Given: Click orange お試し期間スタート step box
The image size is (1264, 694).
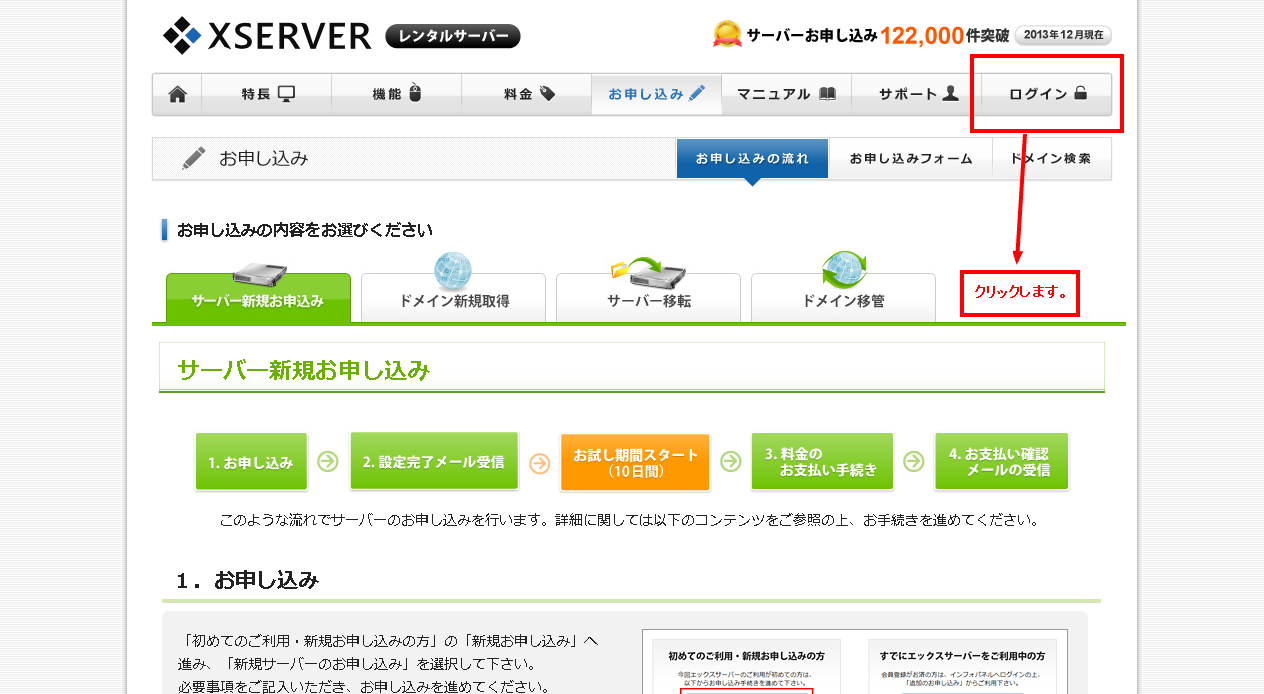Looking at the screenshot, I should 635,462.
